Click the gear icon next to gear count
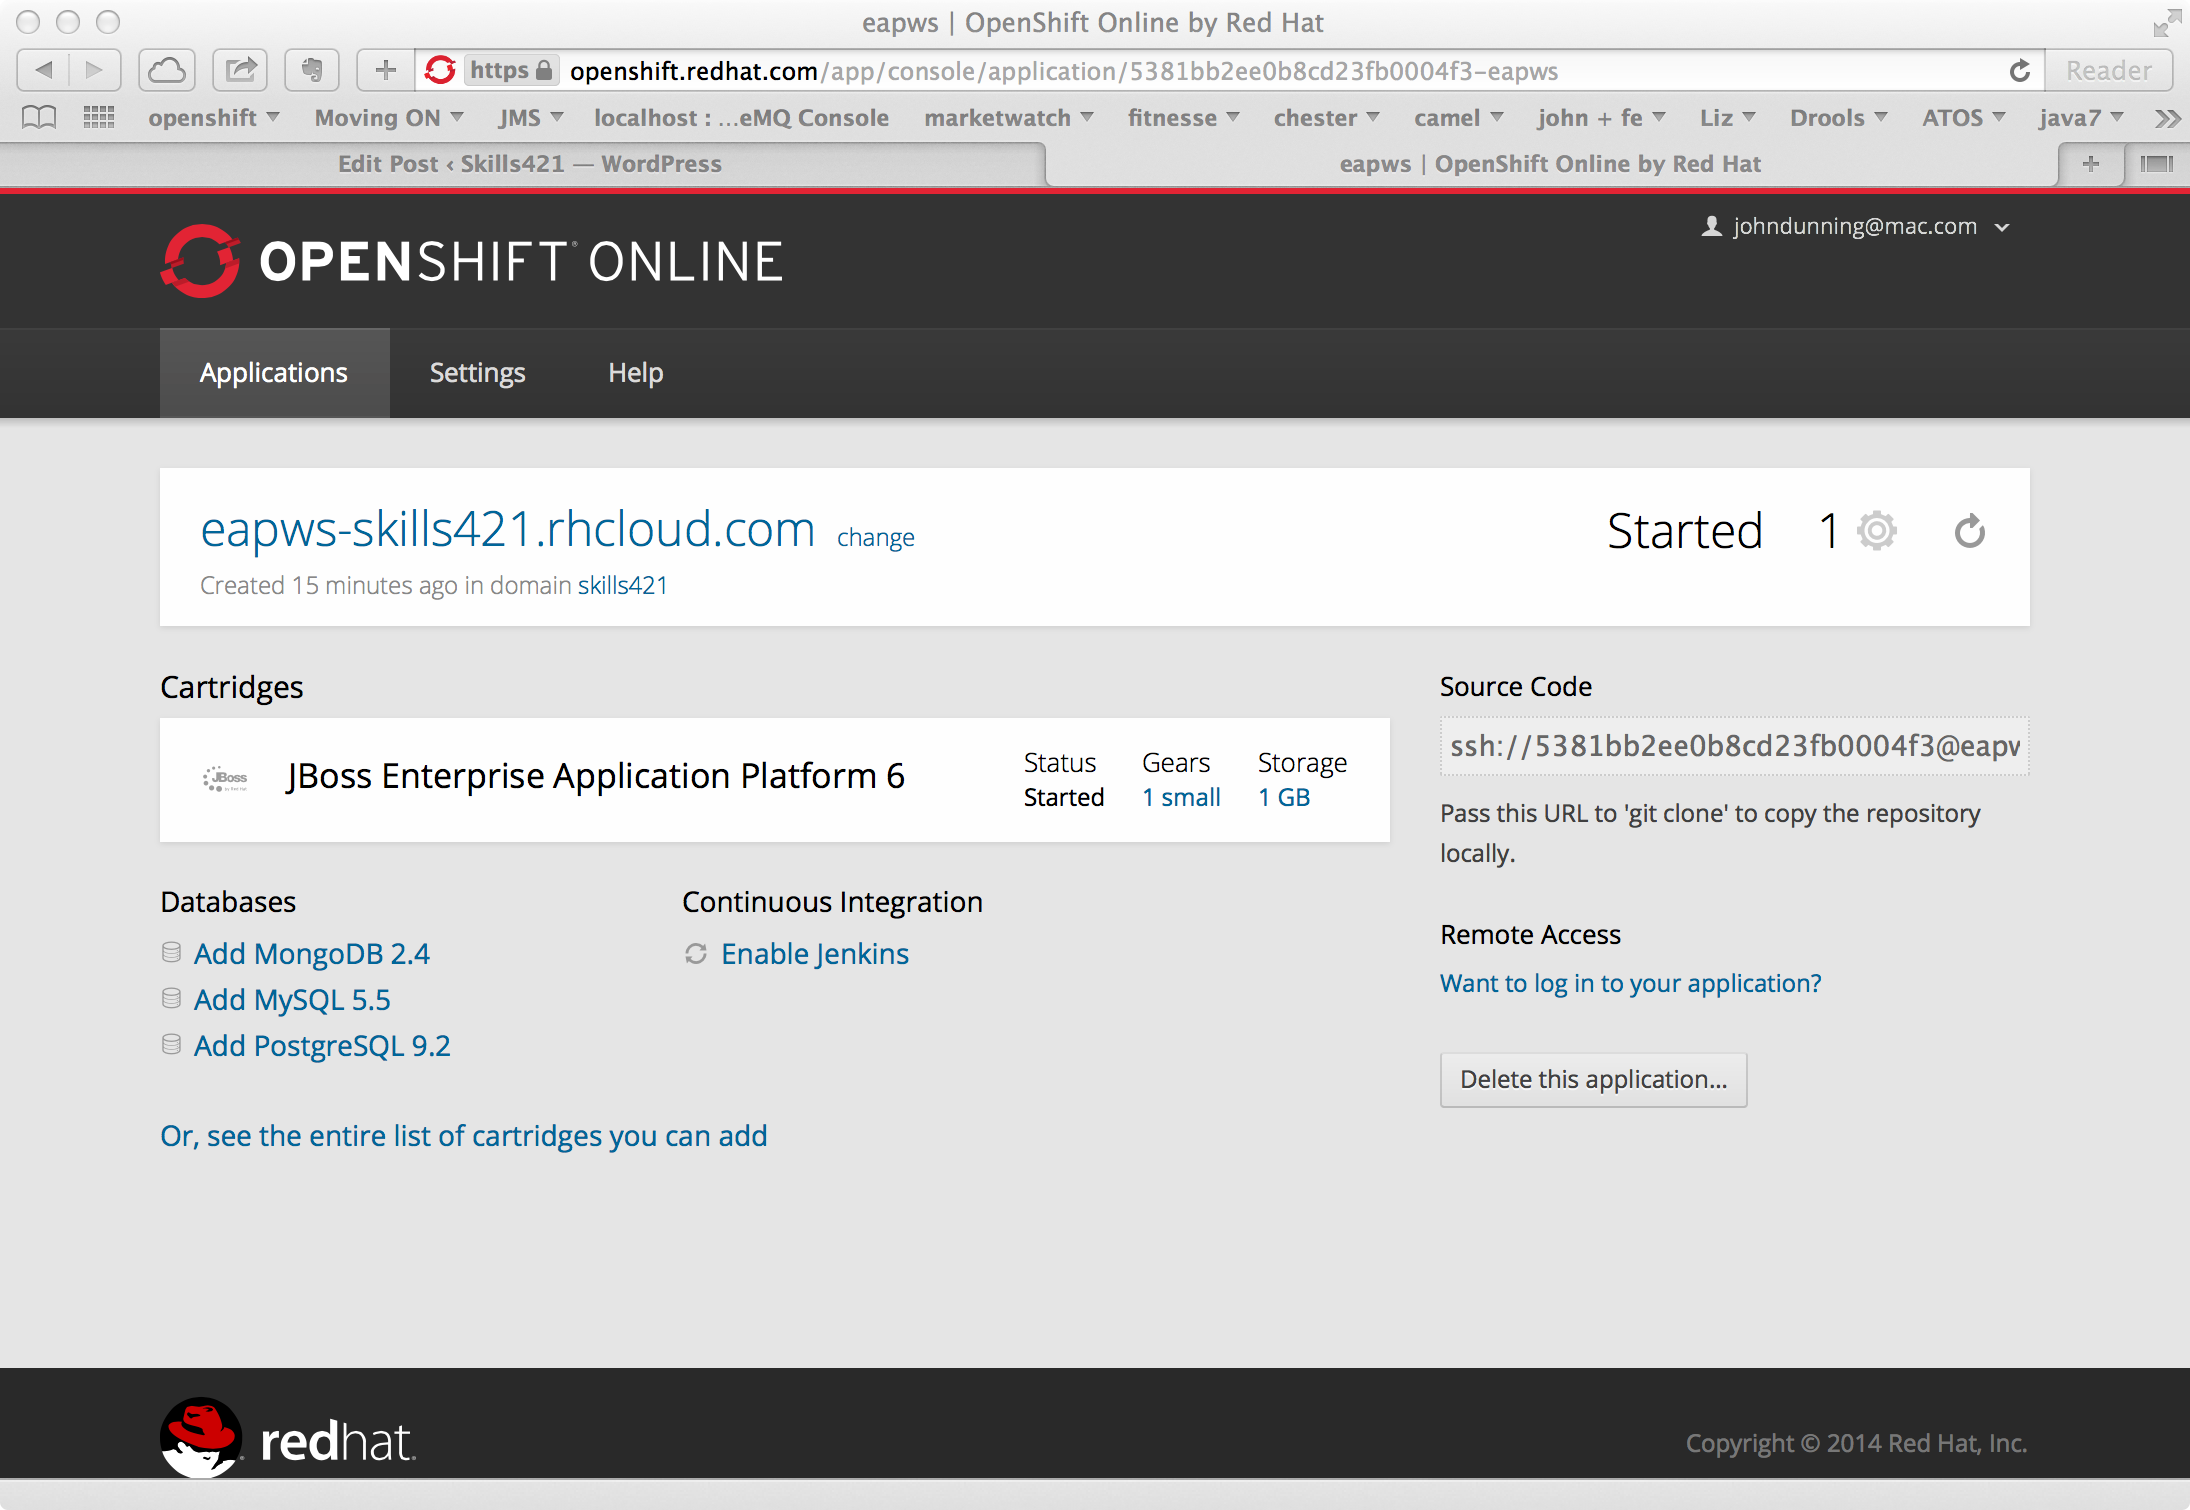The height and width of the screenshot is (1510, 2190). pos(1877,531)
